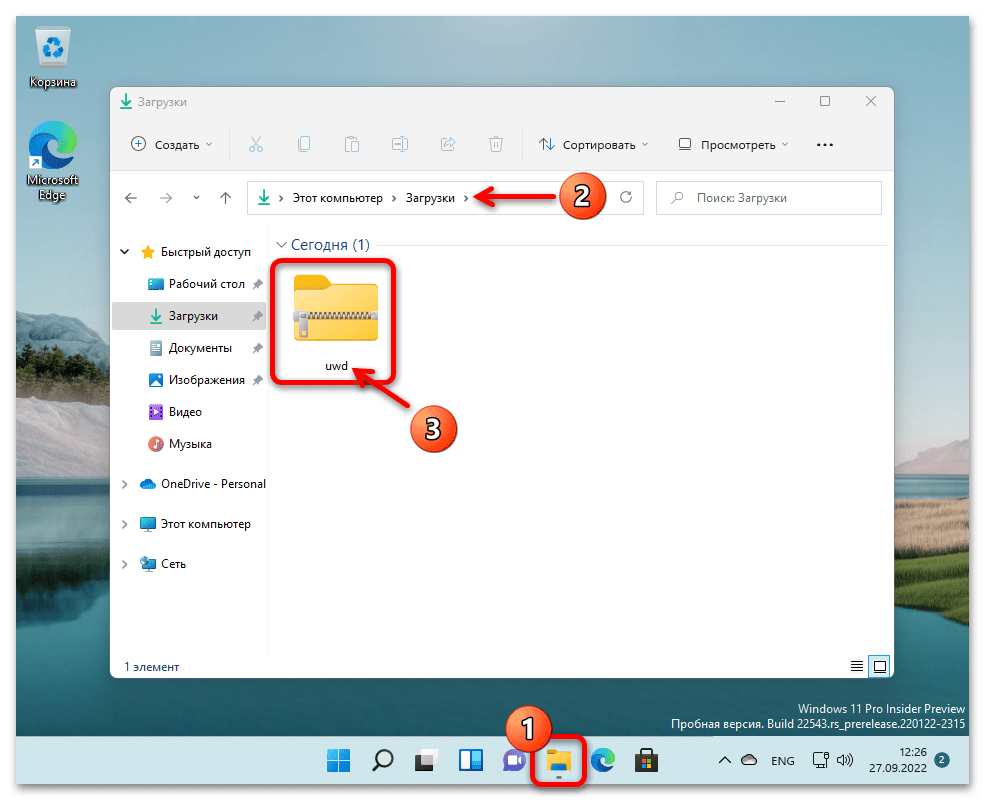This screenshot has width=985, height=800.
Task: Switch ENG input language
Action: point(783,762)
